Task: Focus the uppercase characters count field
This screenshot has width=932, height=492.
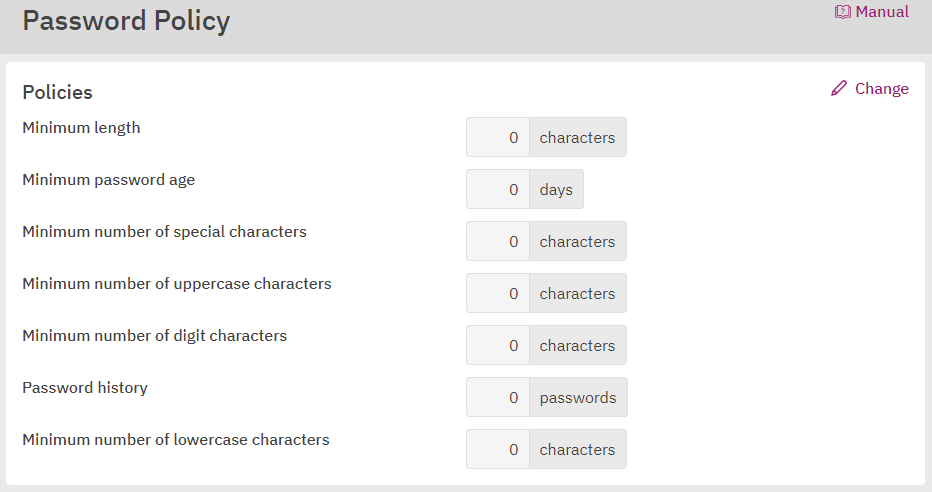Action: coord(498,294)
